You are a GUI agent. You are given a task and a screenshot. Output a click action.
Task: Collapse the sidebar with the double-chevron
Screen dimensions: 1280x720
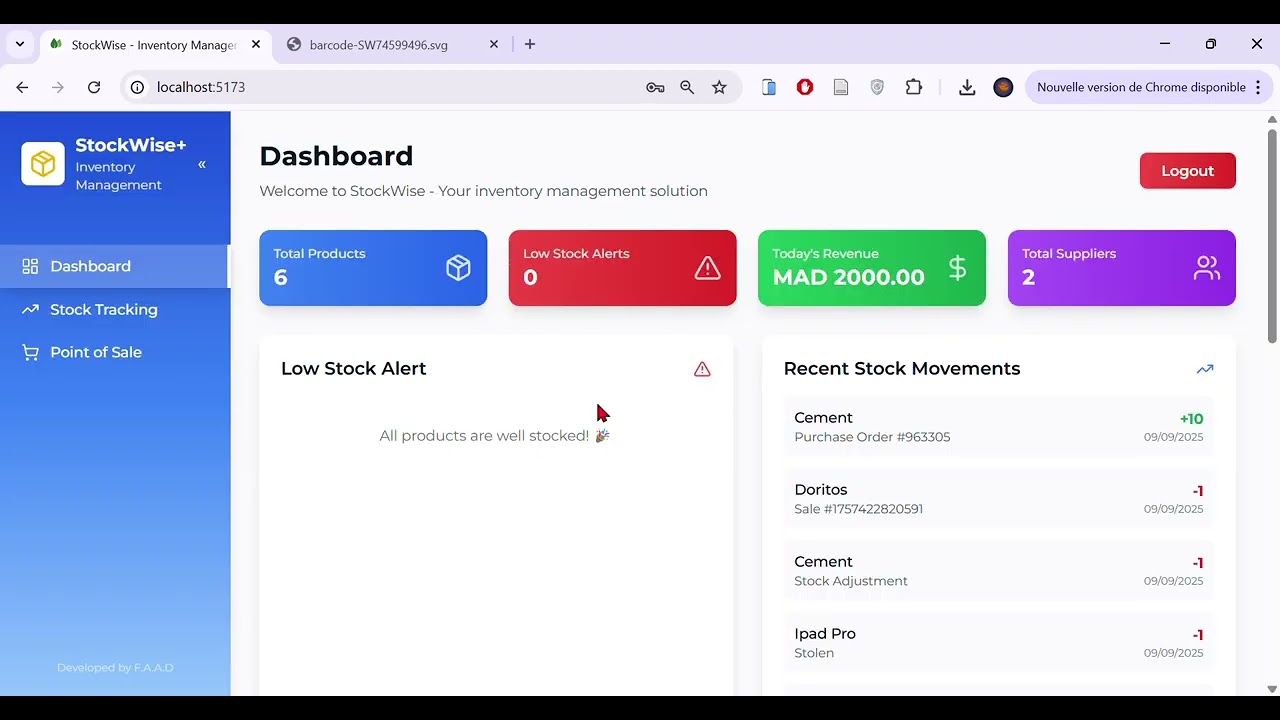click(x=202, y=164)
